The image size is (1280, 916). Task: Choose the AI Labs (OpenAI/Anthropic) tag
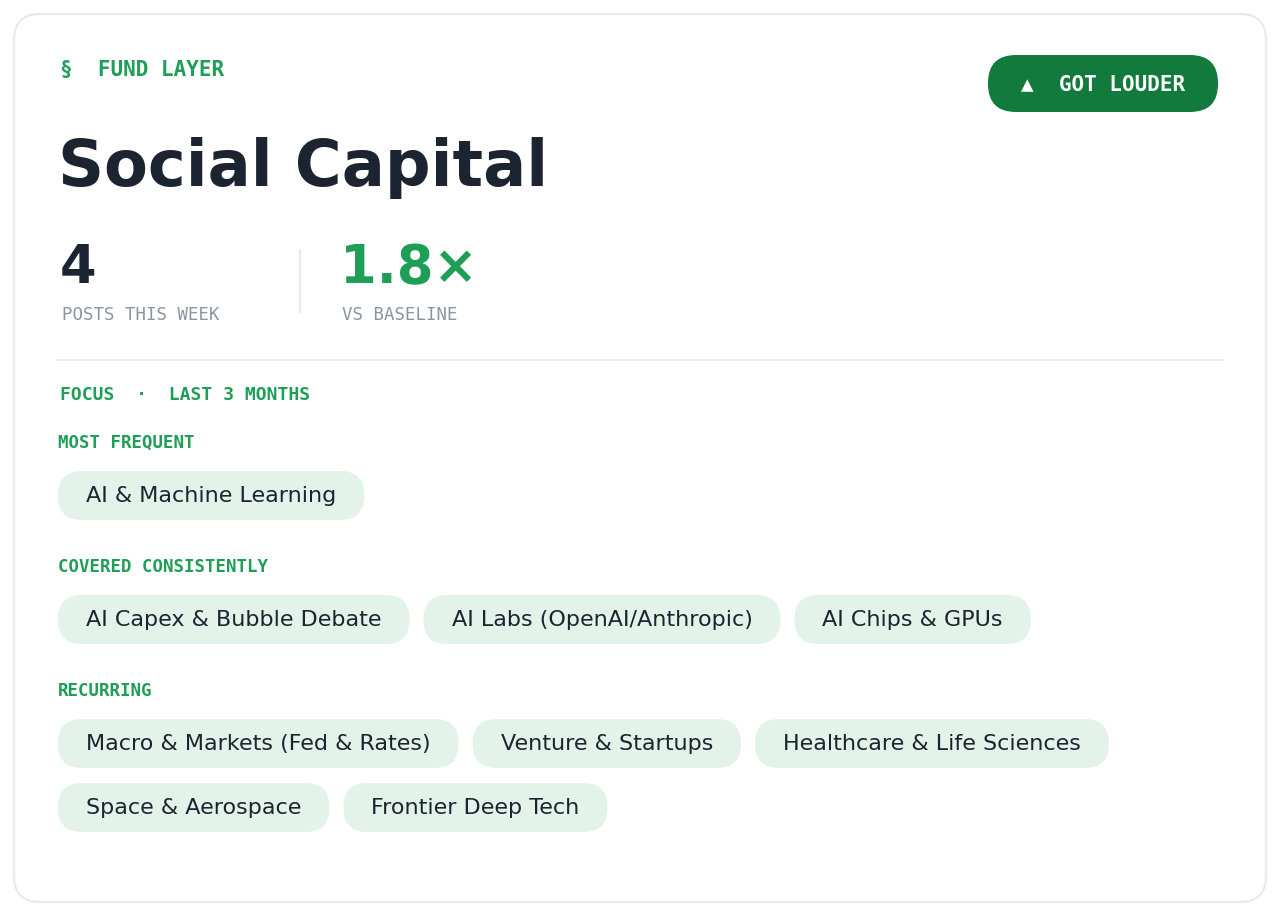[x=602, y=620]
